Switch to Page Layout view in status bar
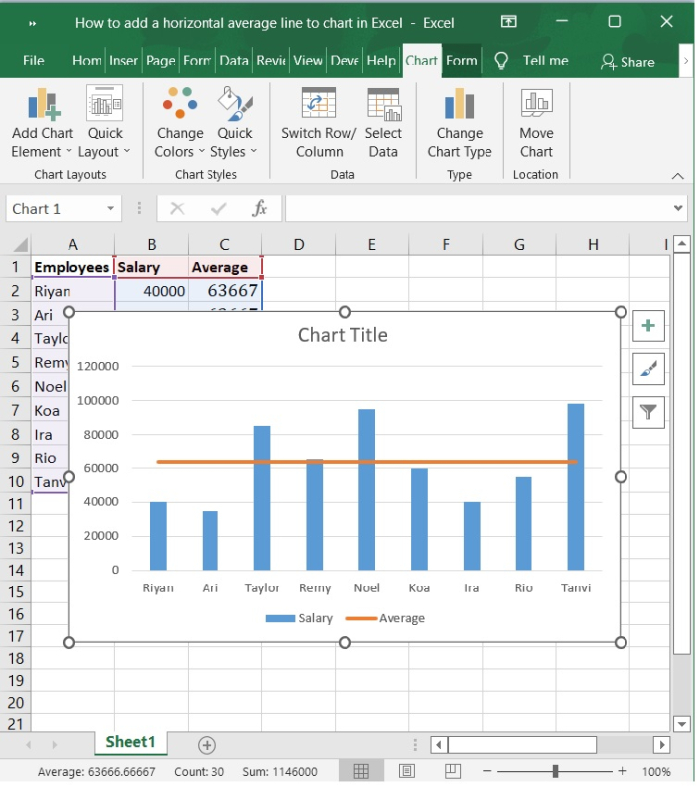700x787 pixels. [x=407, y=771]
